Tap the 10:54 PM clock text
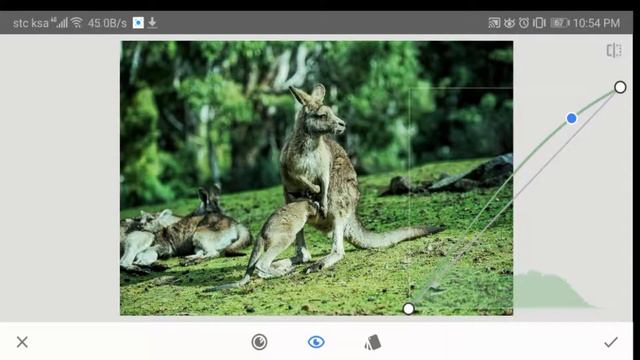The width and height of the screenshot is (640, 360). tap(596, 23)
